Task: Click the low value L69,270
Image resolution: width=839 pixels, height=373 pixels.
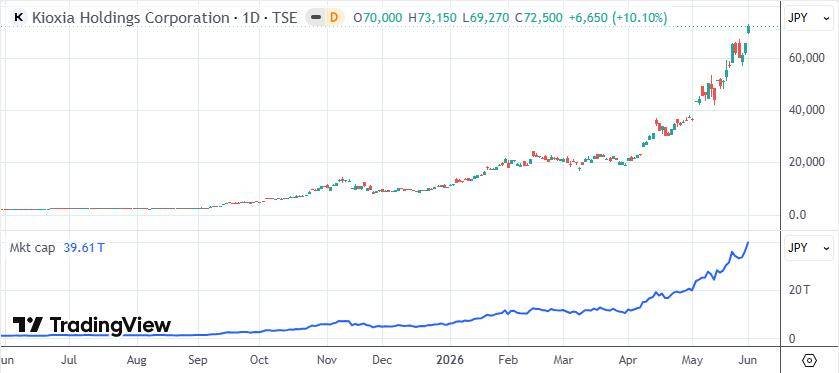Action: point(485,18)
